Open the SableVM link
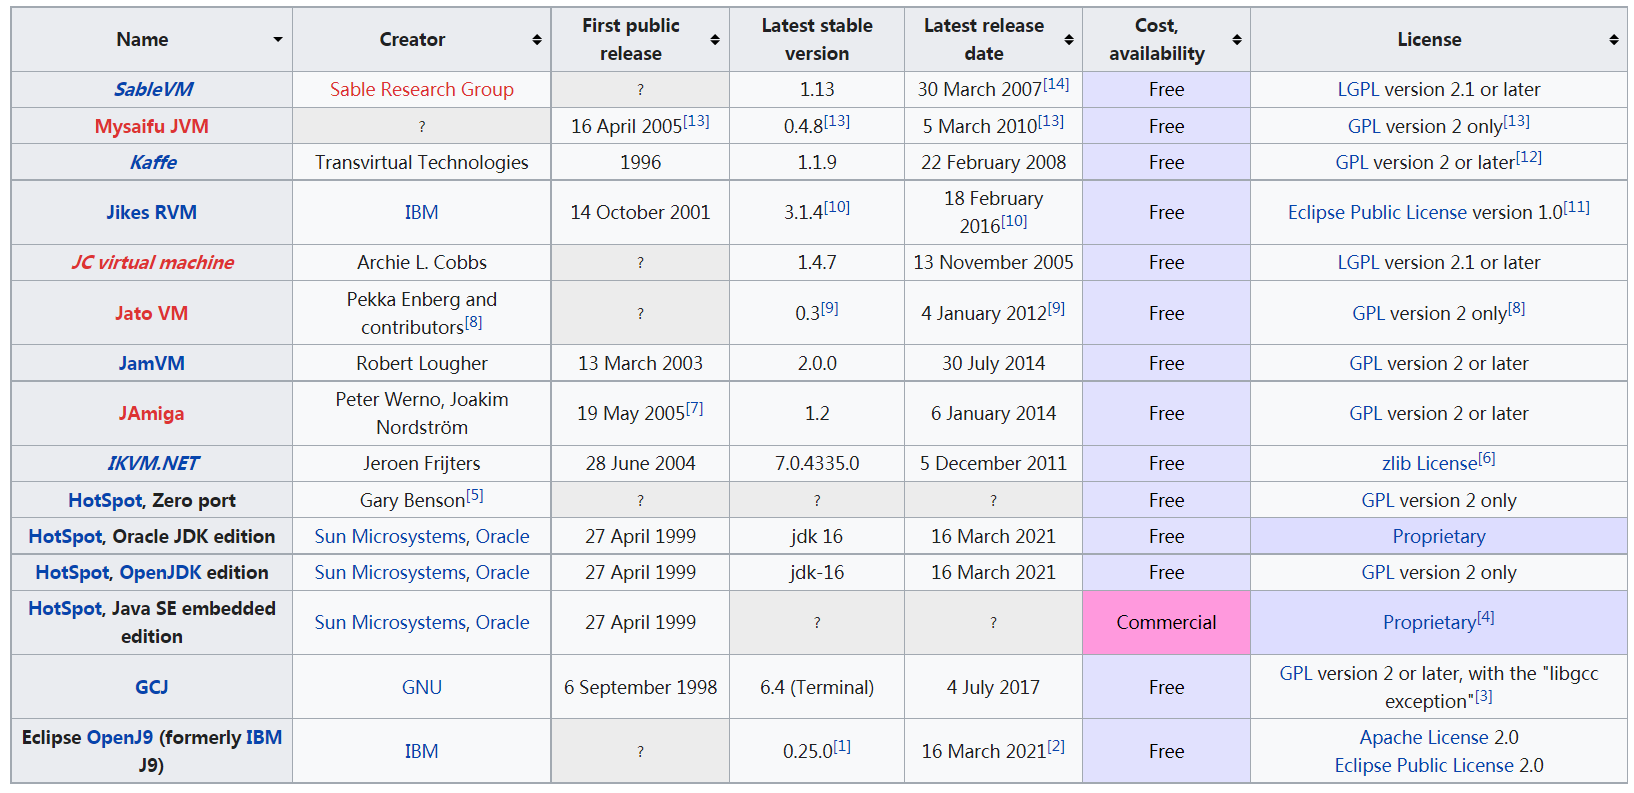The height and width of the screenshot is (793, 1634). [153, 89]
